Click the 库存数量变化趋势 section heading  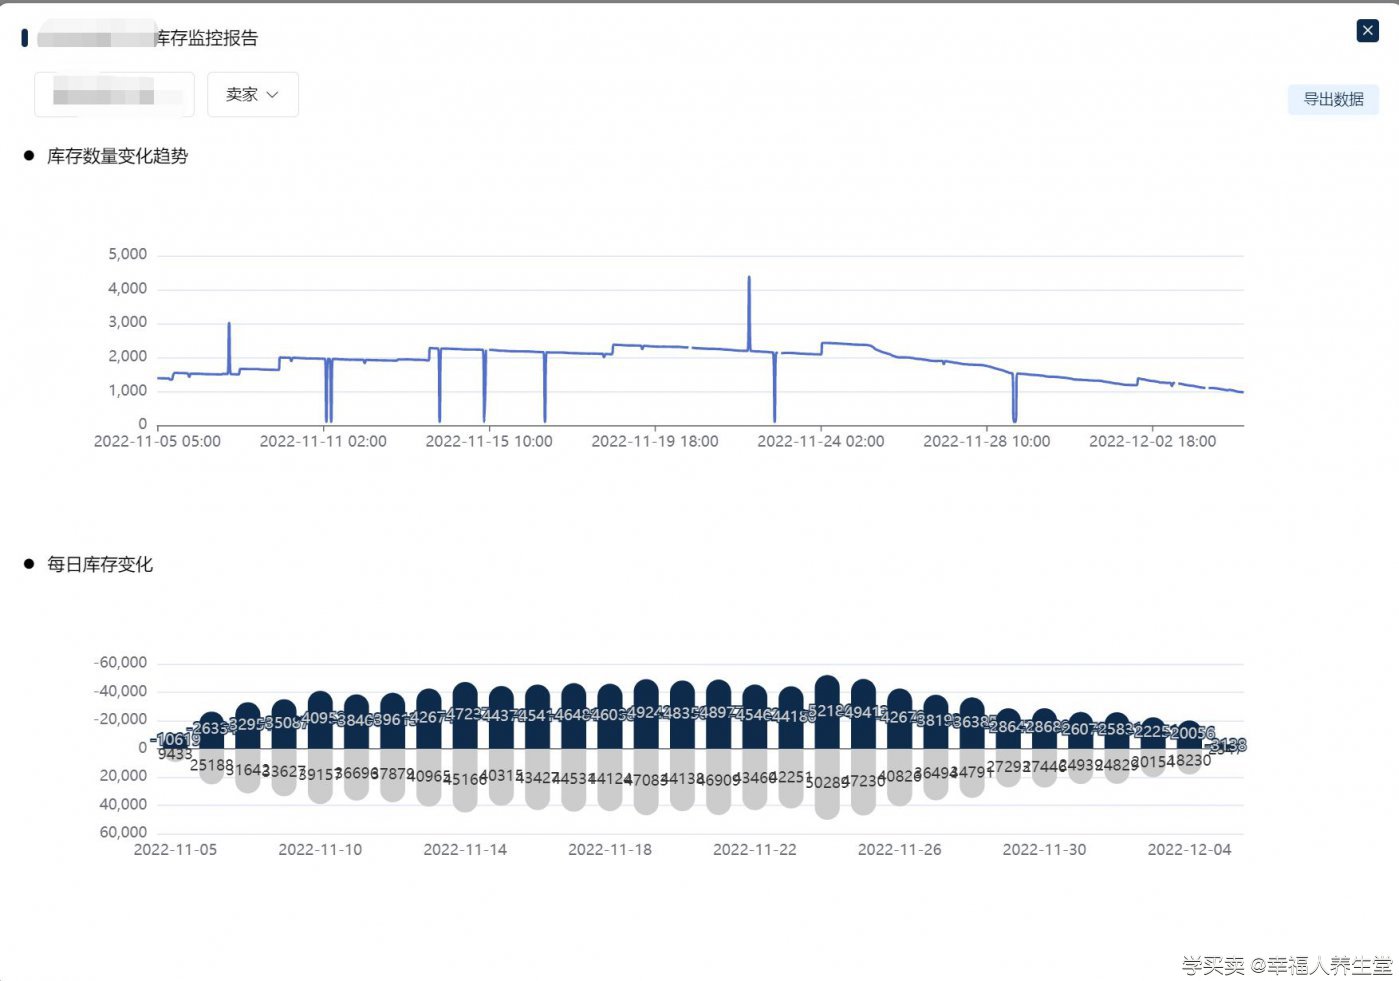pyautogui.click(x=118, y=156)
